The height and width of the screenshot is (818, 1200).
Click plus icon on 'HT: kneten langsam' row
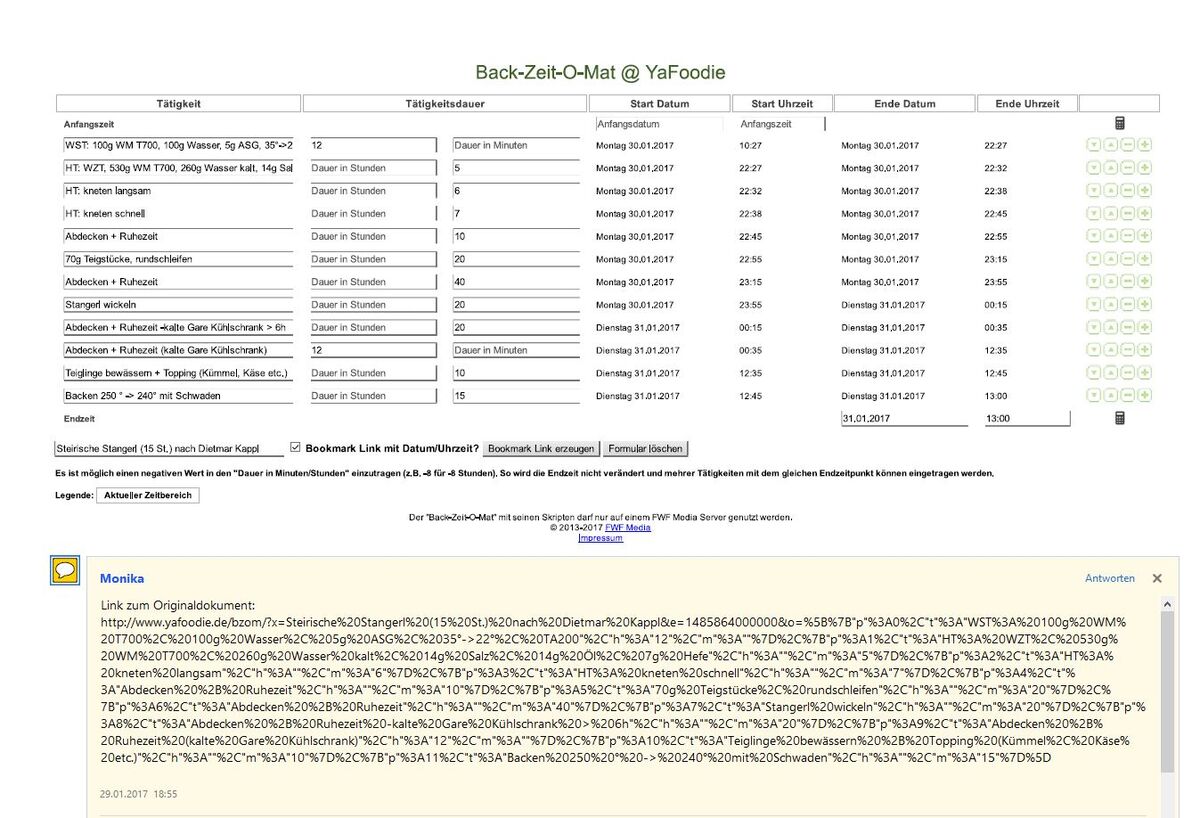point(1144,191)
